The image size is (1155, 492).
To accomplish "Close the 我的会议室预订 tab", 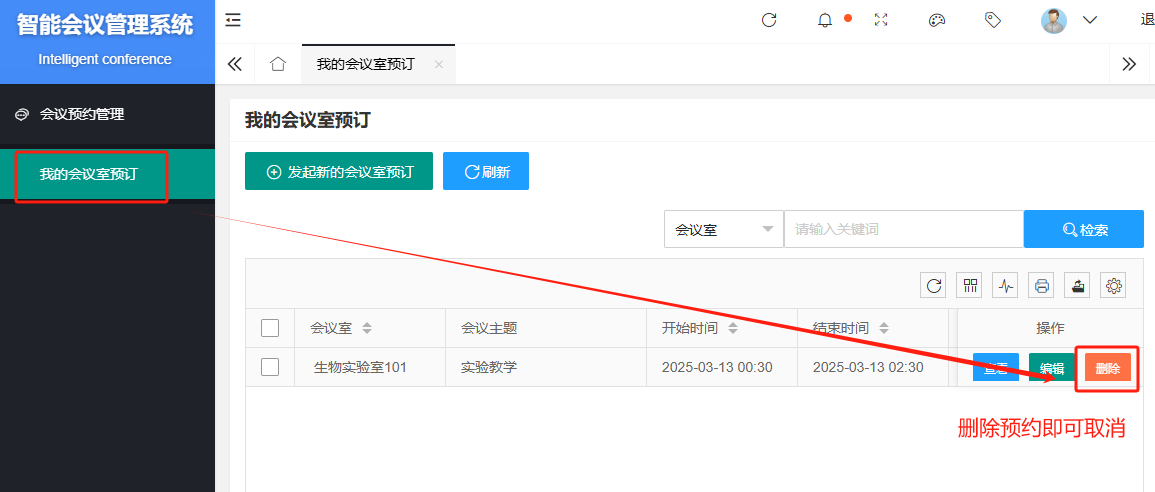I will coord(438,64).
